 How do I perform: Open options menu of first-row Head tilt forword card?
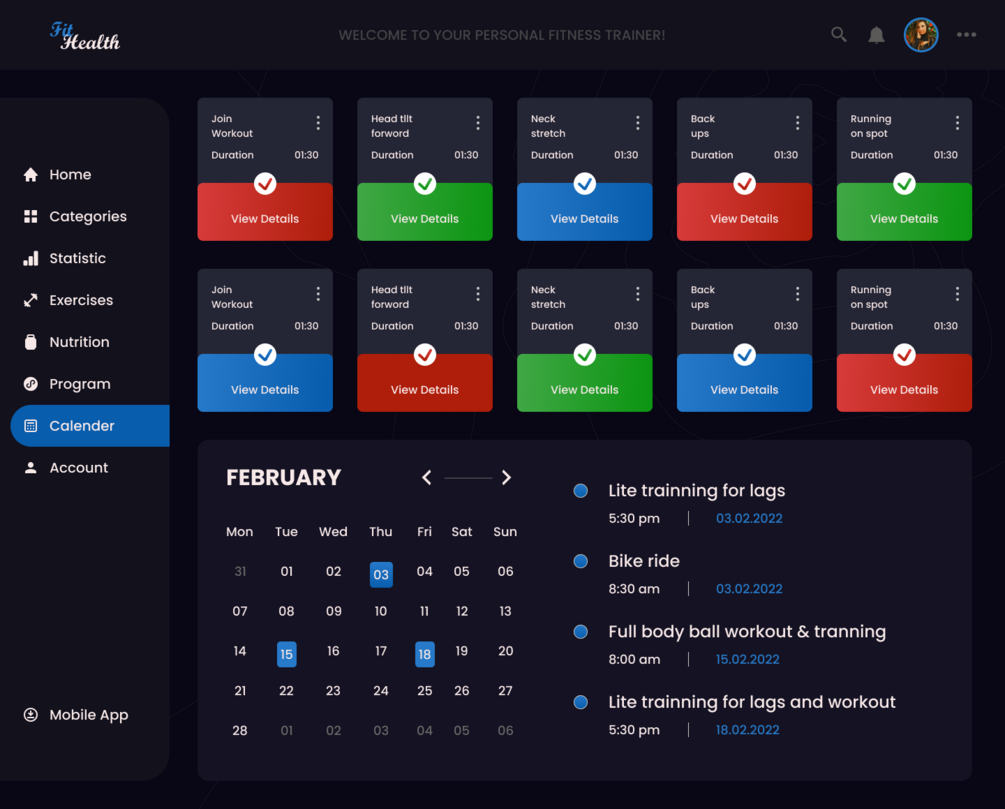click(478, 123)
